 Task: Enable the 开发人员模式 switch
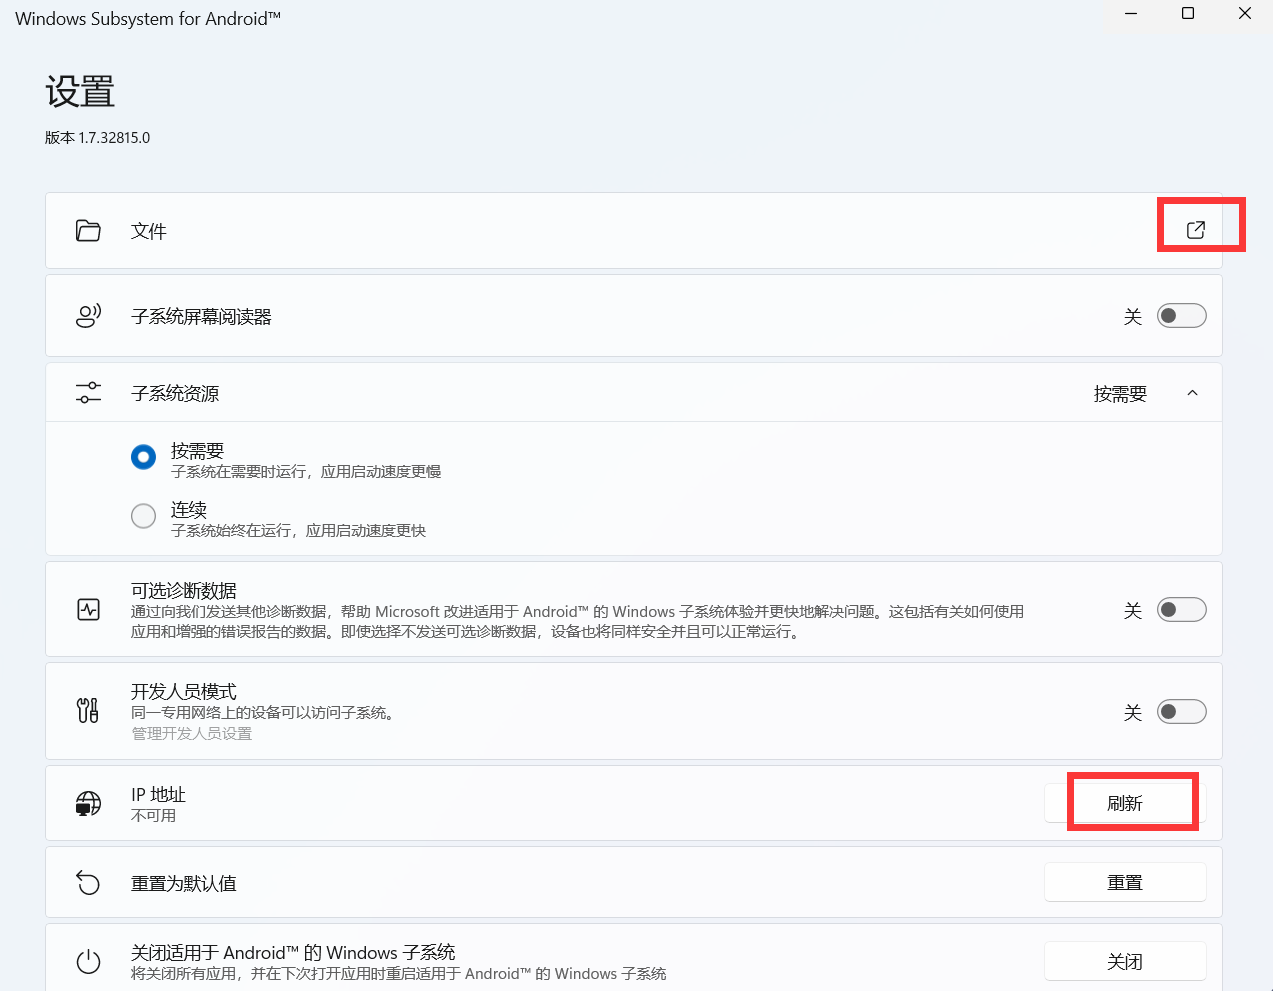1181,712
